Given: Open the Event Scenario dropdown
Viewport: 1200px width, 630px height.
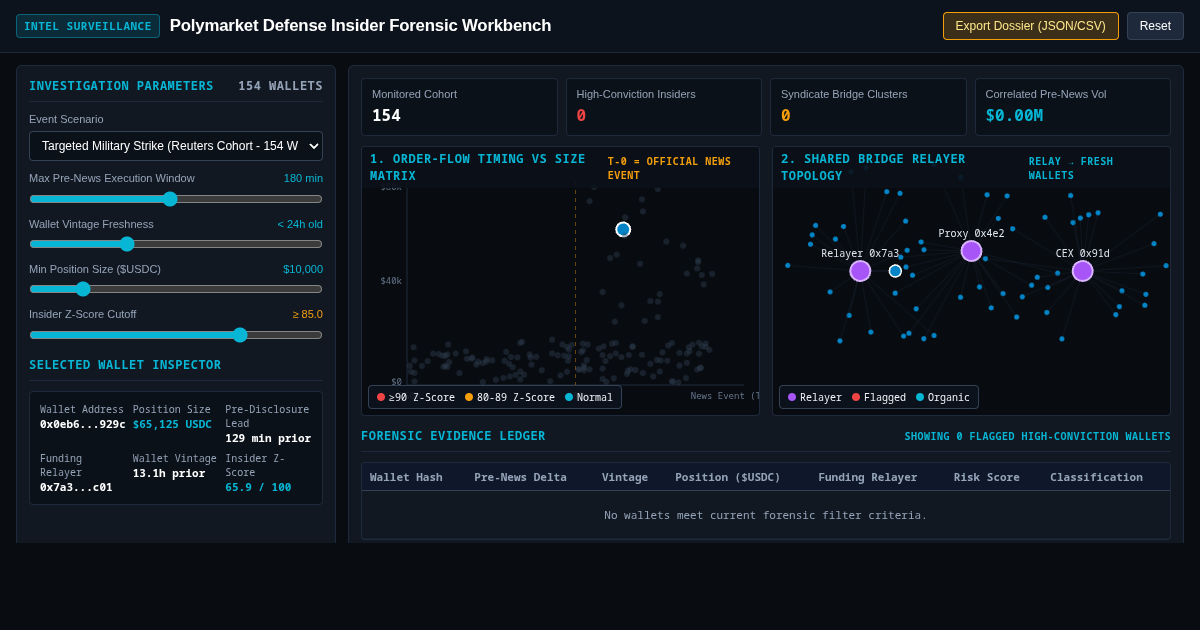Looking at the screenshot, I should coord(176,146).
